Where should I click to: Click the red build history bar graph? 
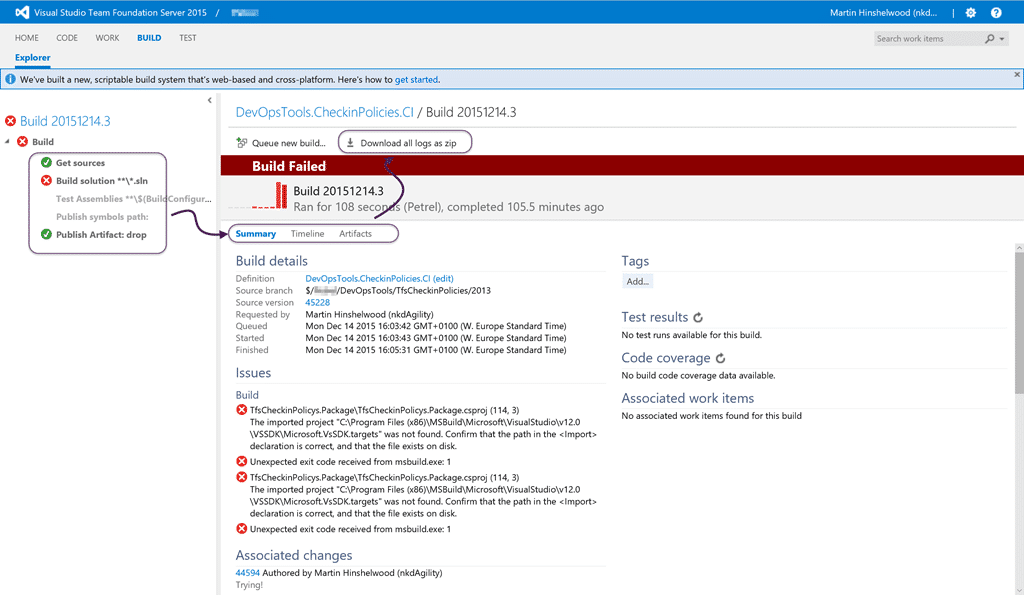coord(281,195)
